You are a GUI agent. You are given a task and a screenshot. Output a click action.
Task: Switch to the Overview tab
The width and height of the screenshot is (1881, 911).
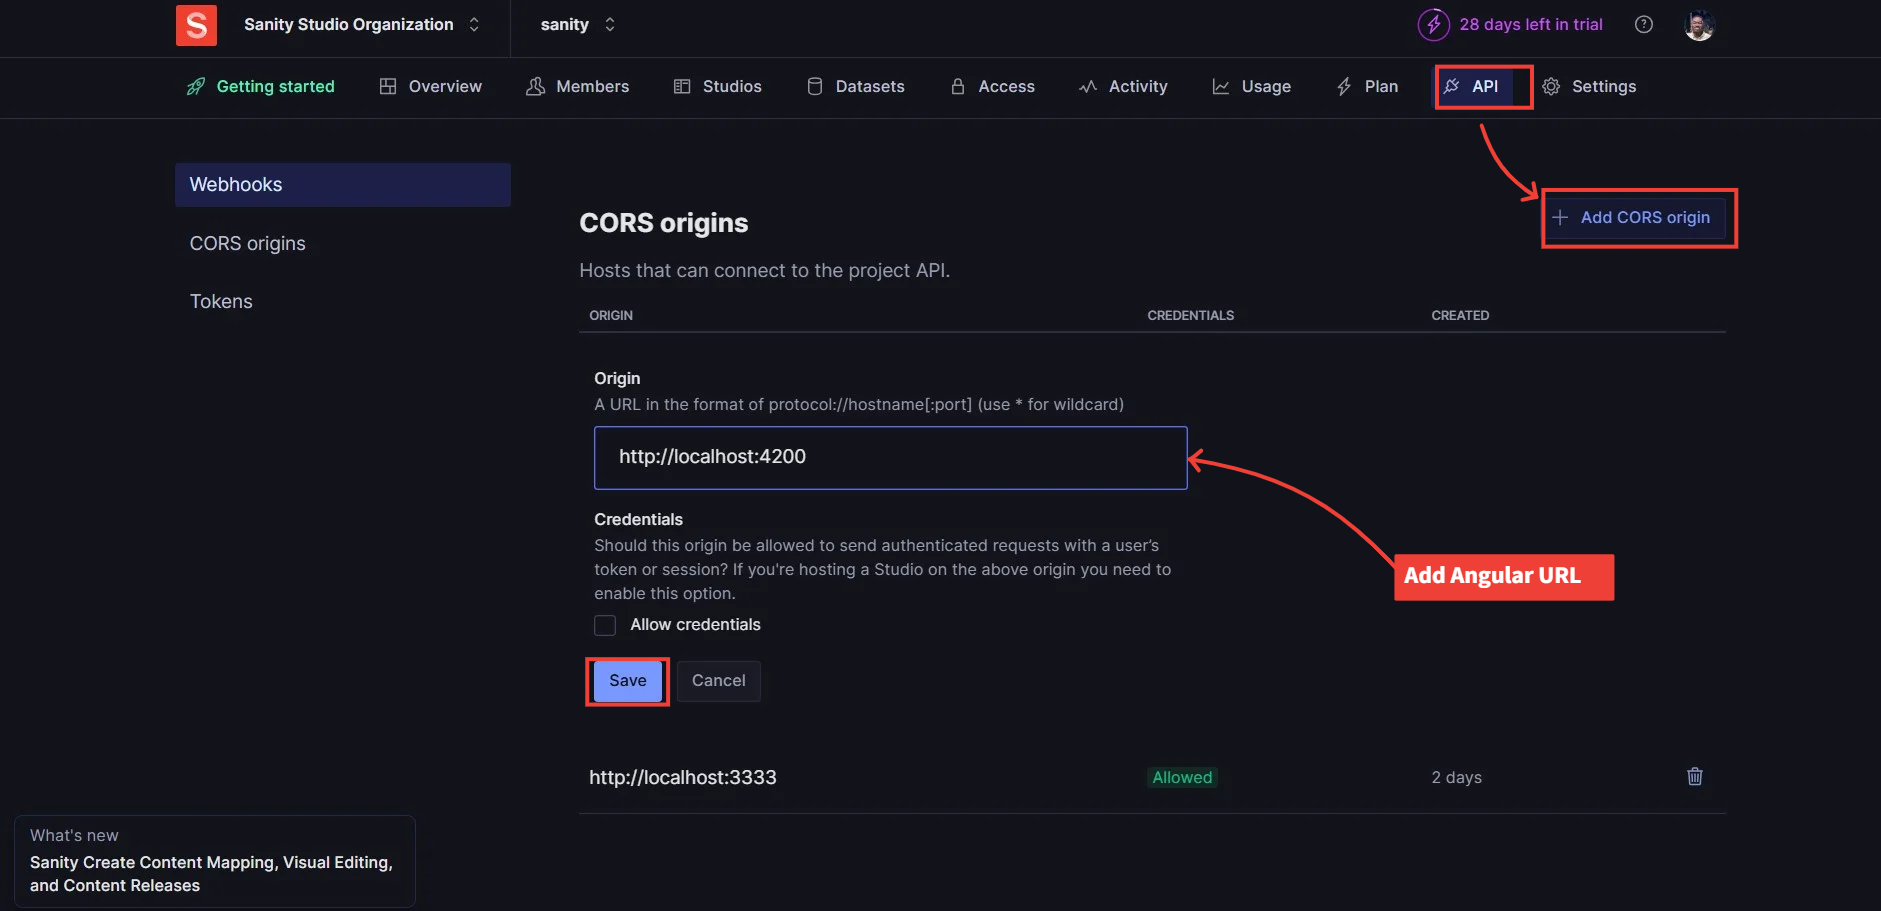pyautogui.click(x=430, y=87)
